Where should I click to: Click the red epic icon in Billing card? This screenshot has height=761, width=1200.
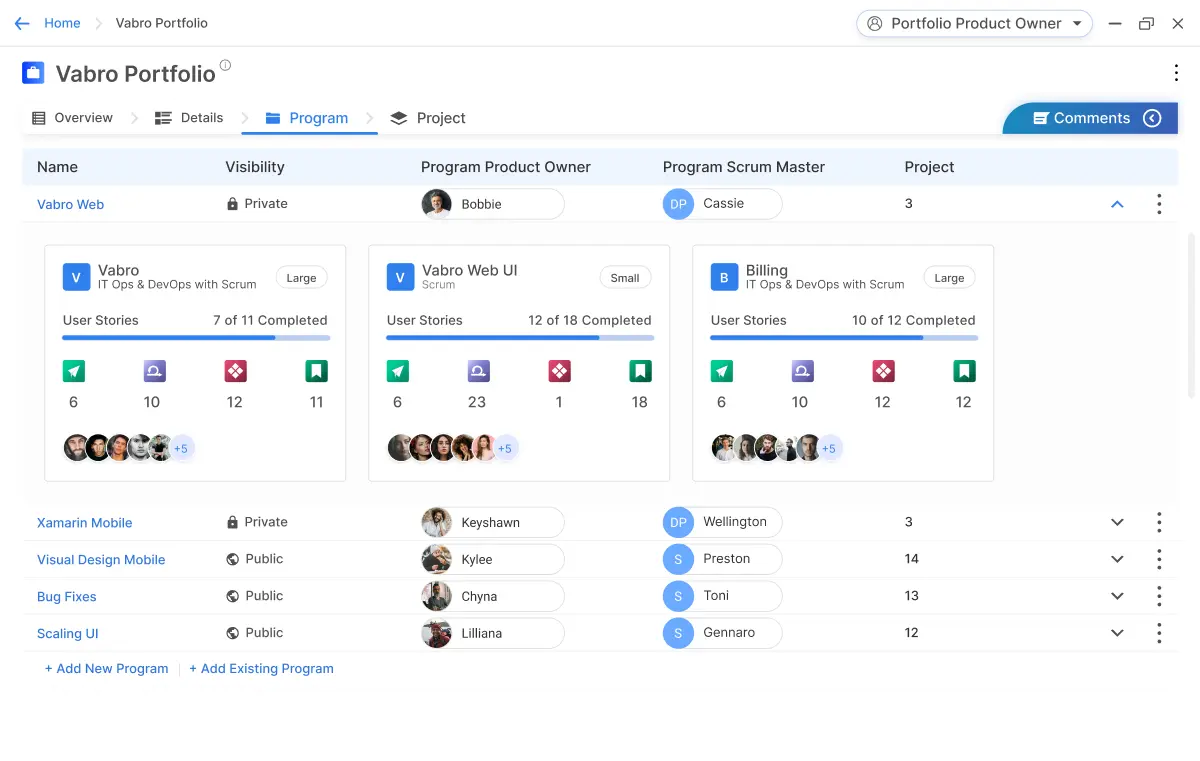click(x=883, y=372)
